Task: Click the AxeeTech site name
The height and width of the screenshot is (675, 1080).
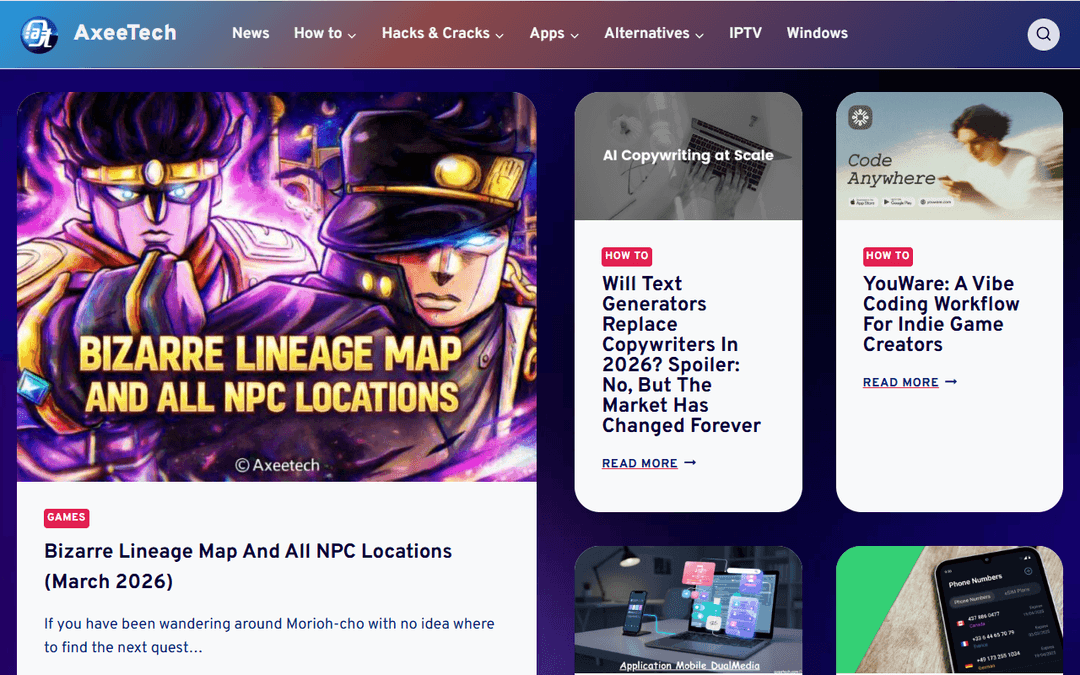Action: coord(125,32)
